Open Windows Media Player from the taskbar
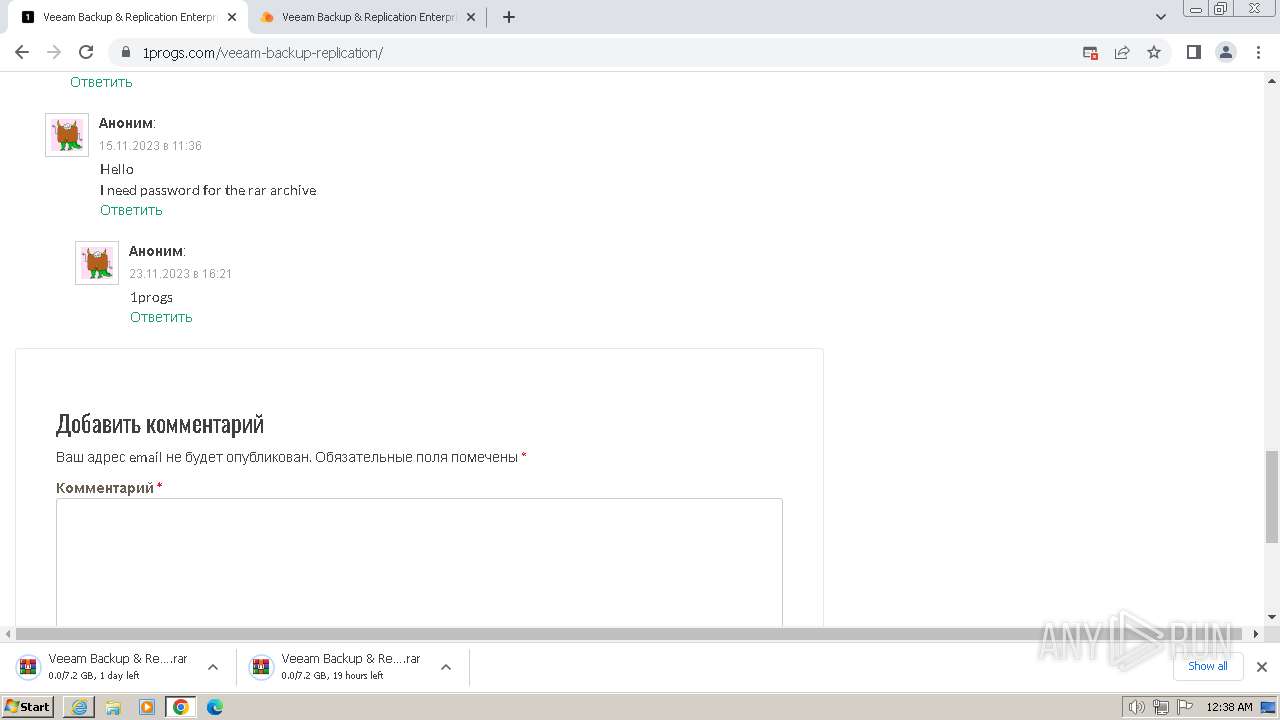 tap(147, 707)
